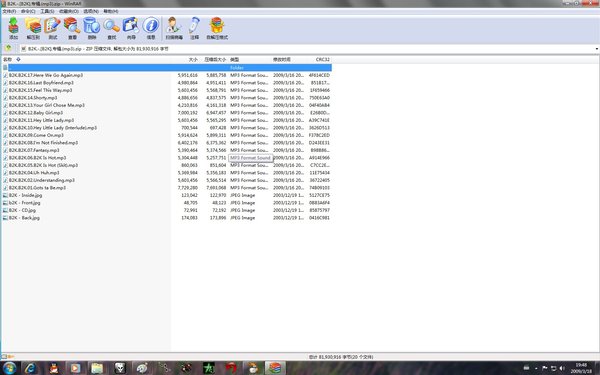Click the Virus Scan toolbar icon
This screenshot has width=600, height=375.
click(x=174, y=29)
